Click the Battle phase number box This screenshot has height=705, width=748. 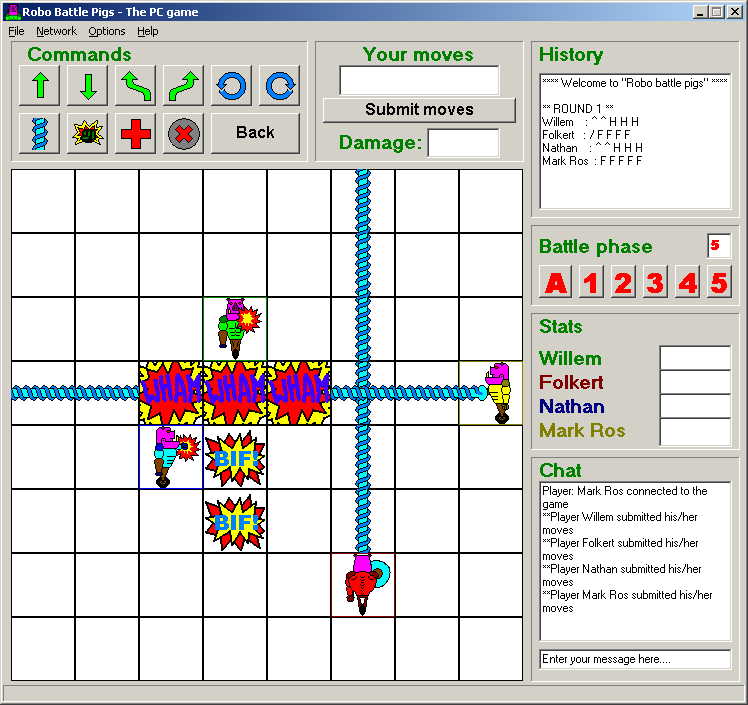(x=719, y=246)
